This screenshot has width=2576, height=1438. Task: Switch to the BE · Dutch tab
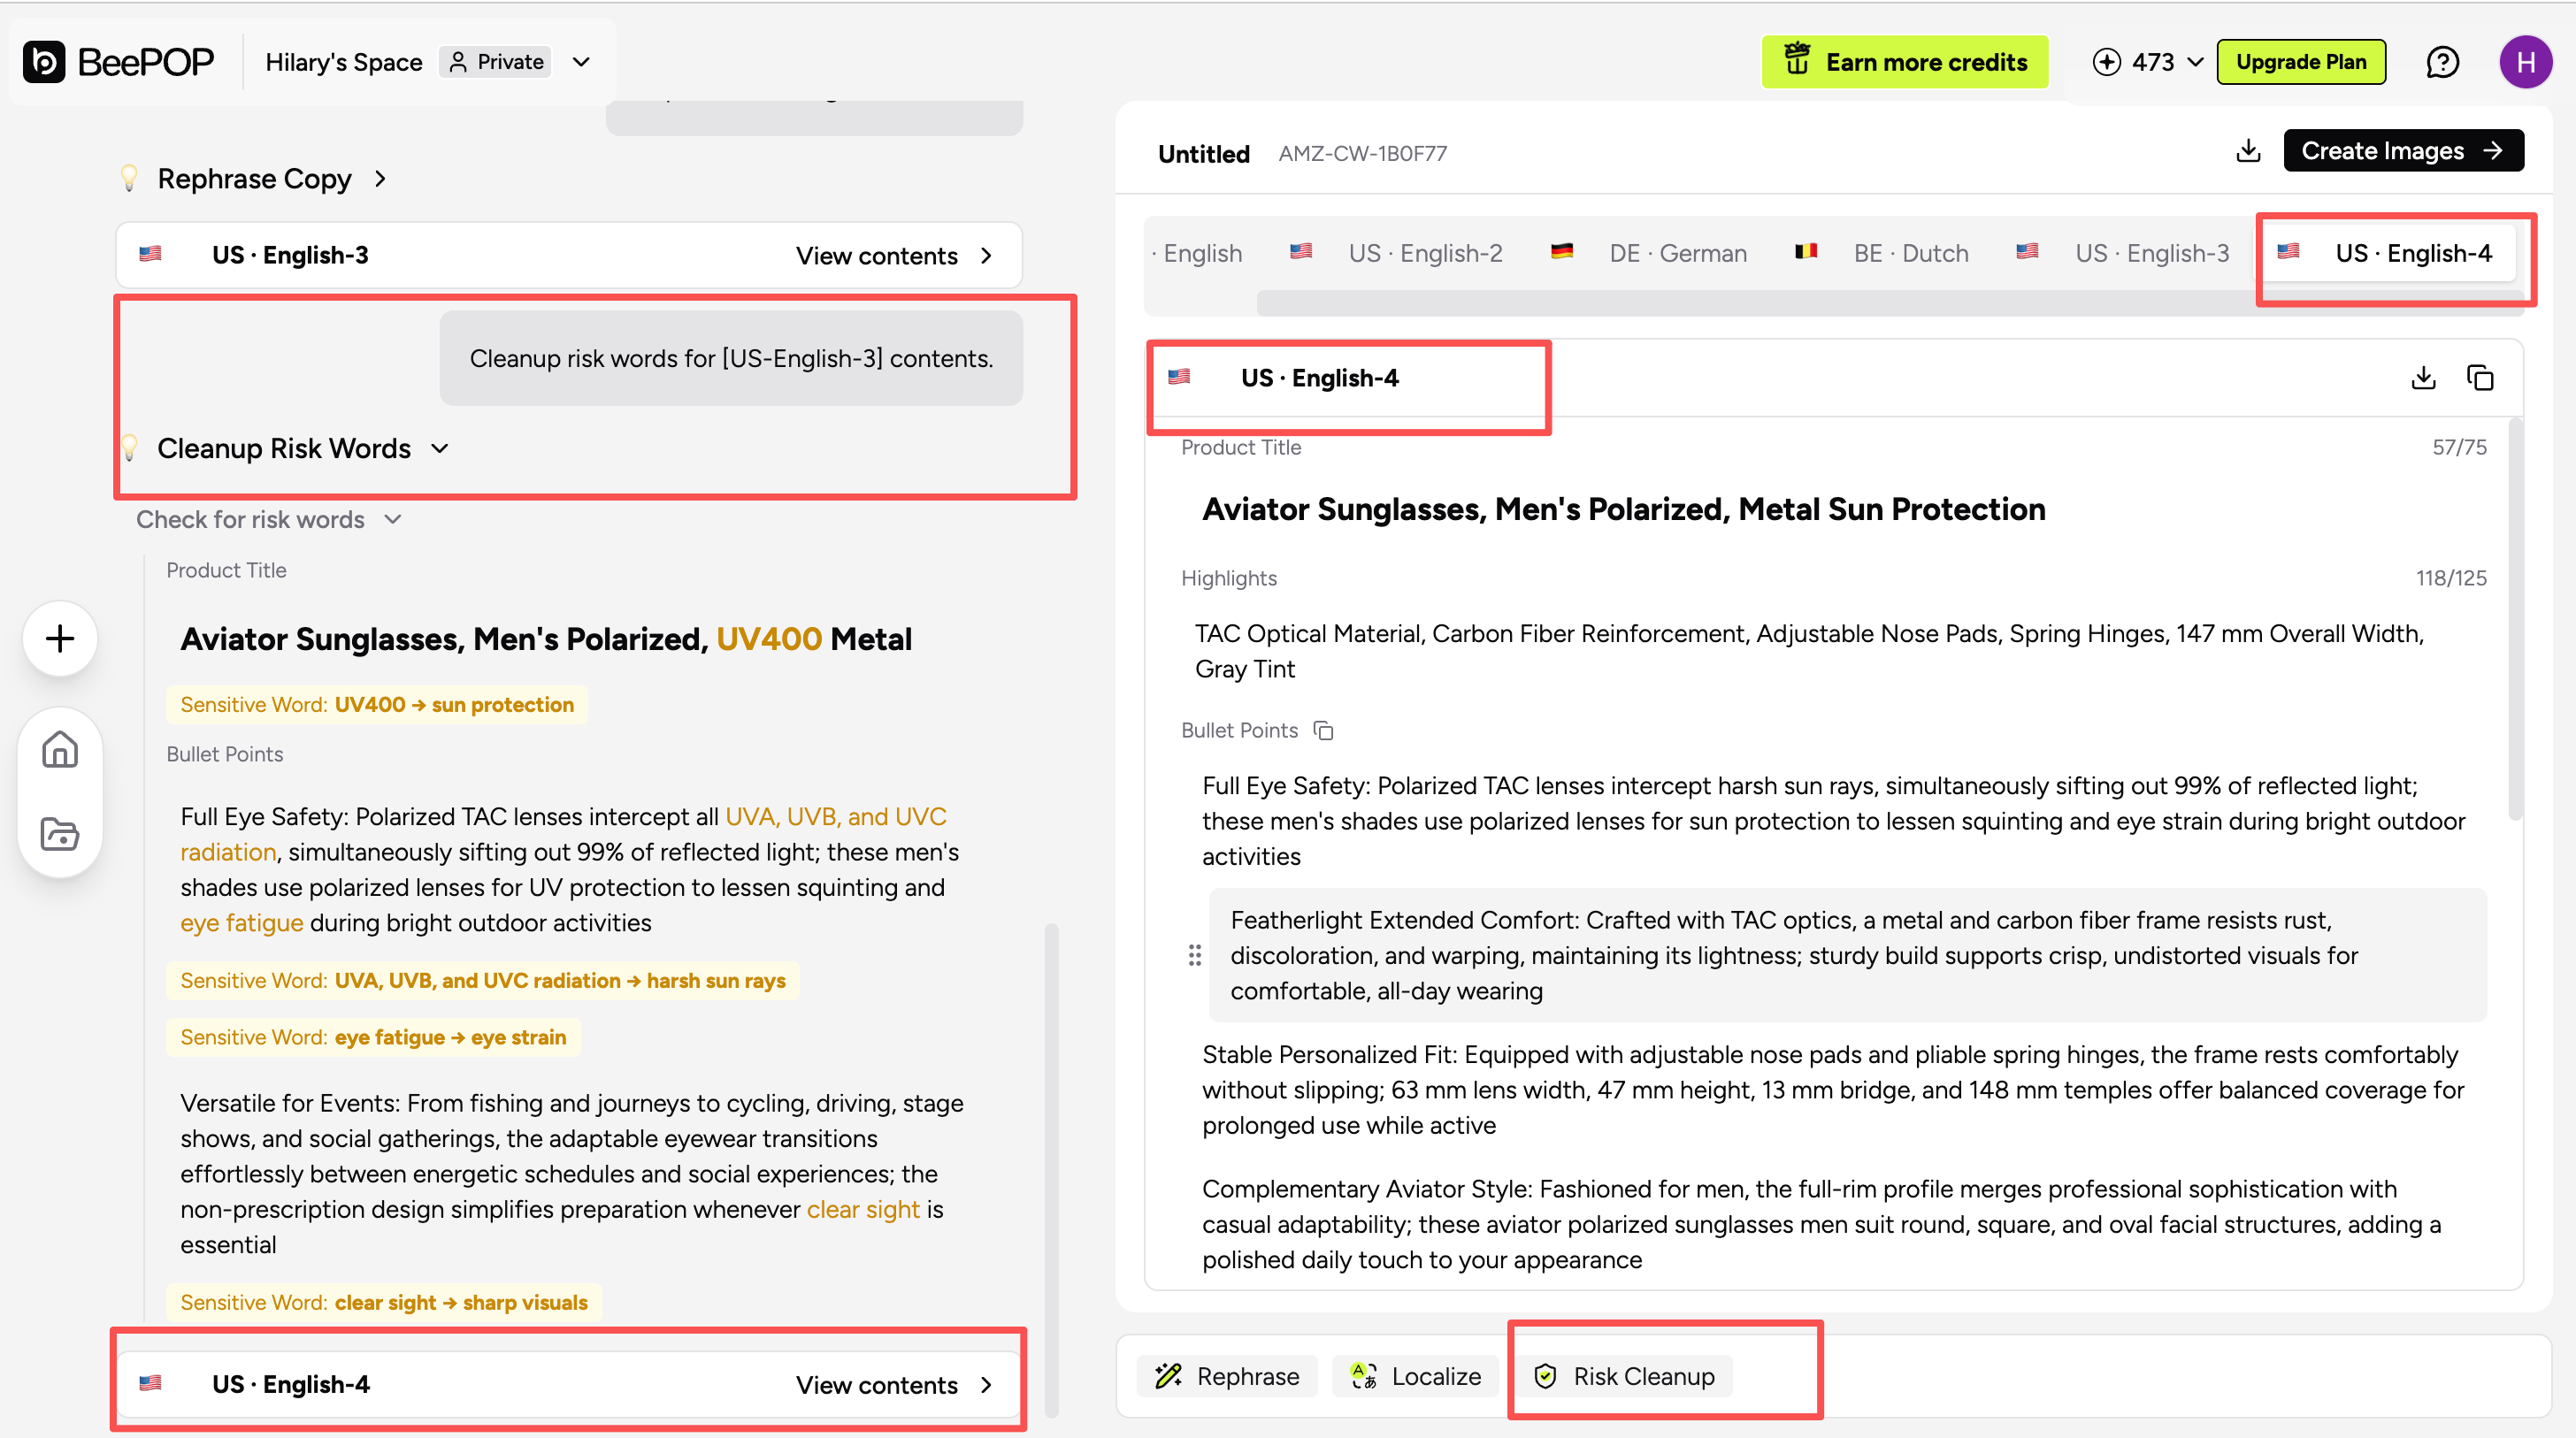coord(1880,253)
